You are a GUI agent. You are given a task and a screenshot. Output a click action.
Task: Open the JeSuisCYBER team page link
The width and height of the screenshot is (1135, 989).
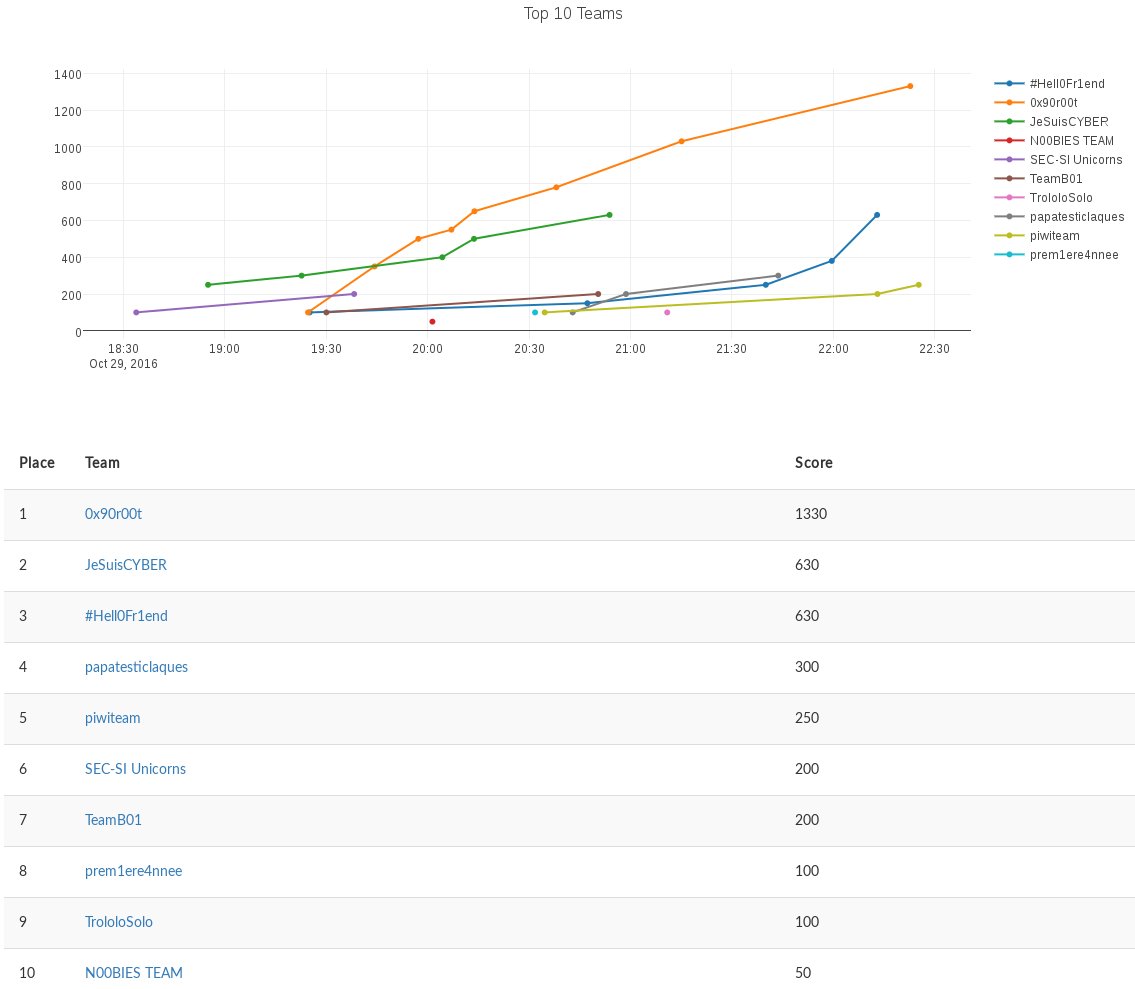point(125,565)
